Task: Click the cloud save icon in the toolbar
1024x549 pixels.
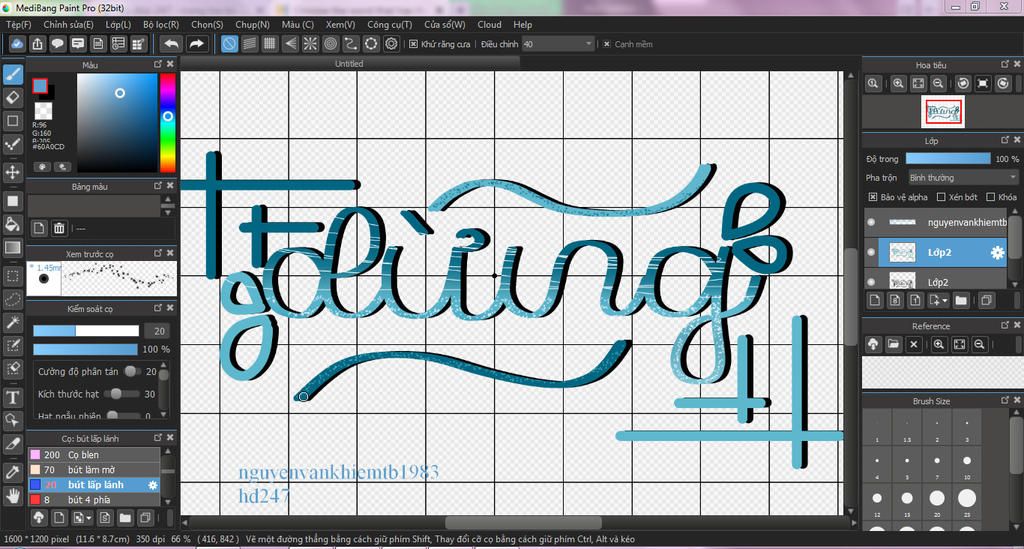Action: 17,44
